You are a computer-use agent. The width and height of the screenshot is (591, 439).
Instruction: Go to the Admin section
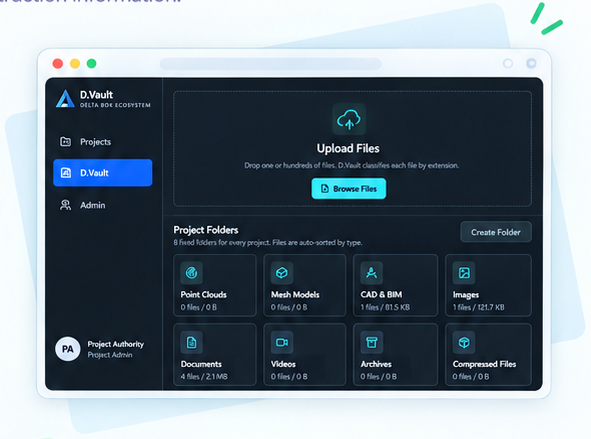pyautogui.click(x=103, y=205)
